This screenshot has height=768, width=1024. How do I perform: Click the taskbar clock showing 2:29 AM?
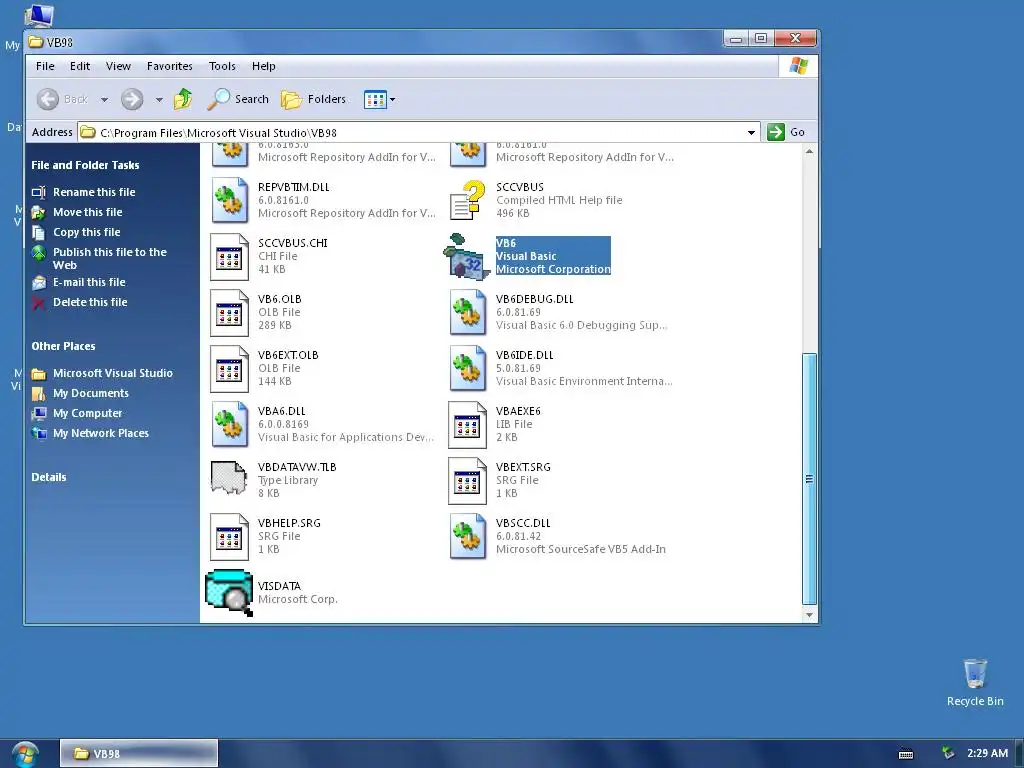tap(987, 754)
